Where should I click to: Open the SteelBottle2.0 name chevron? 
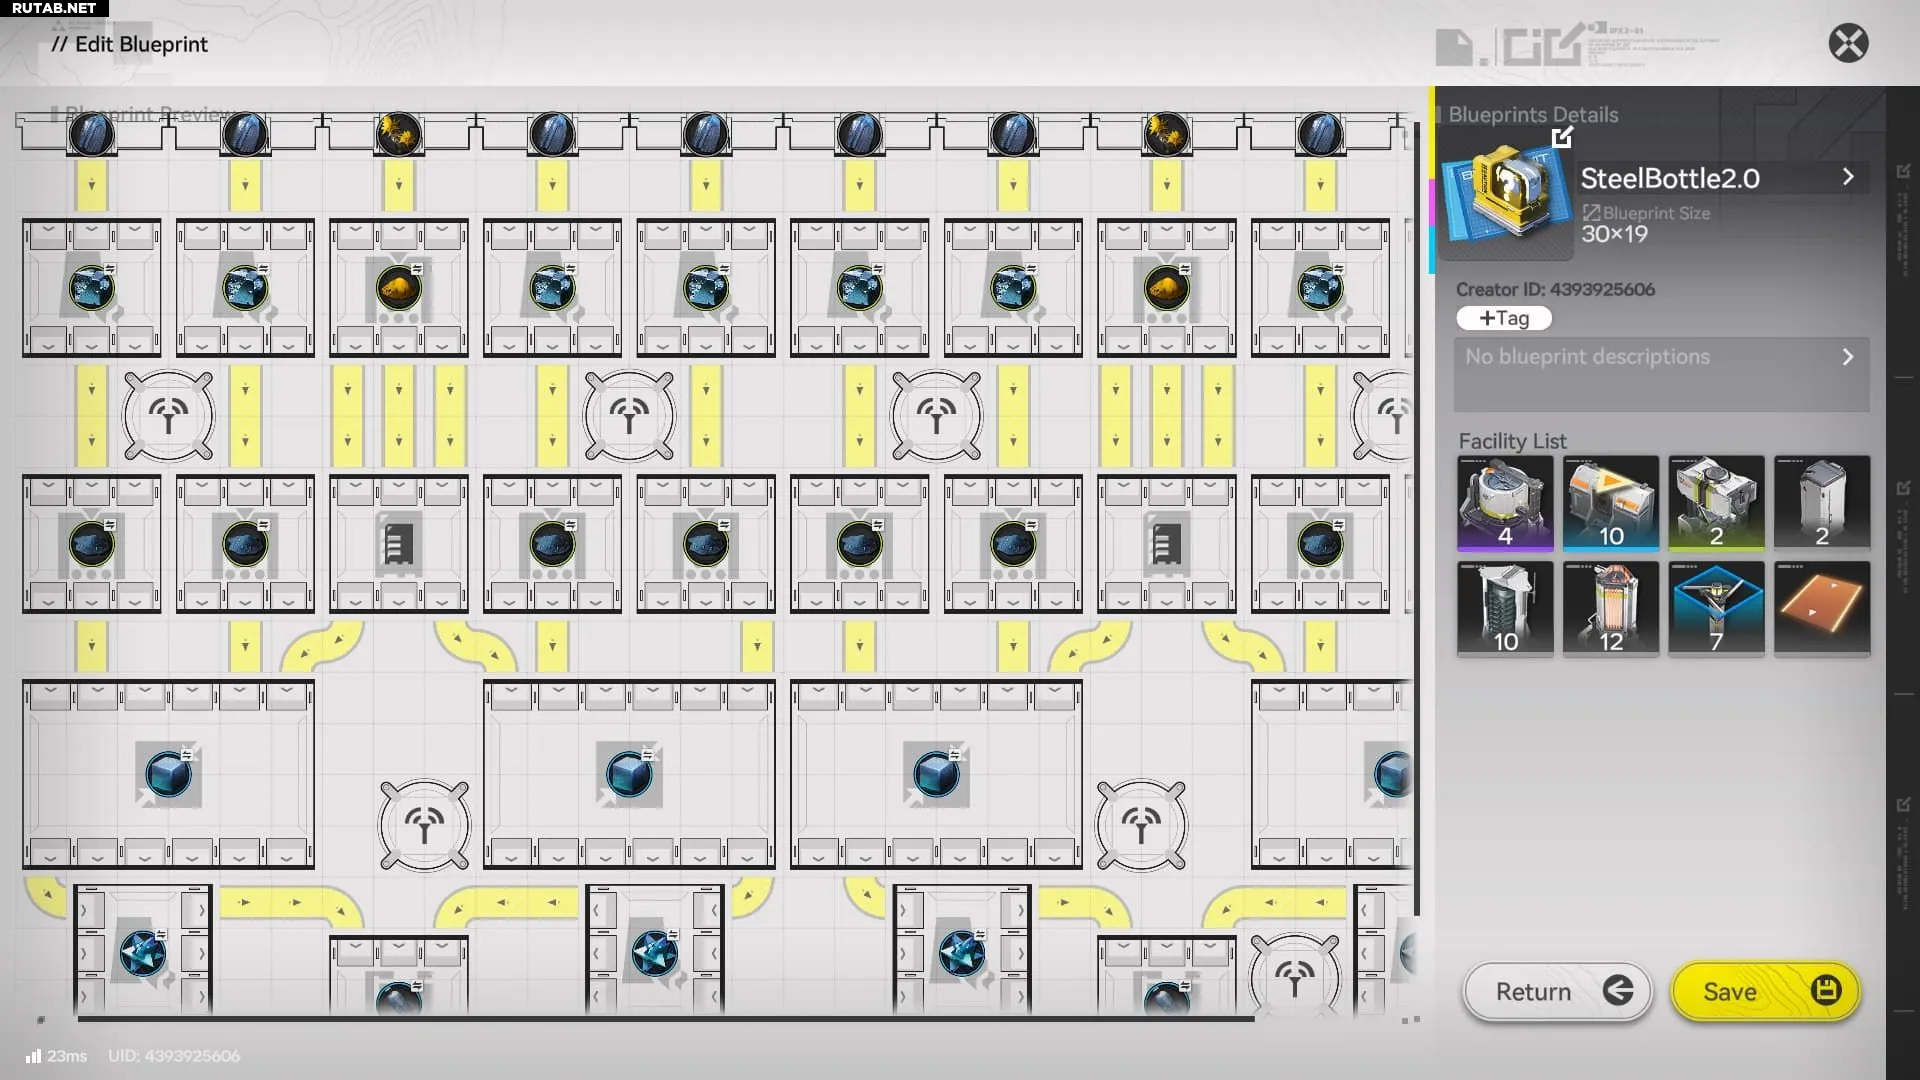point(1848,177)
